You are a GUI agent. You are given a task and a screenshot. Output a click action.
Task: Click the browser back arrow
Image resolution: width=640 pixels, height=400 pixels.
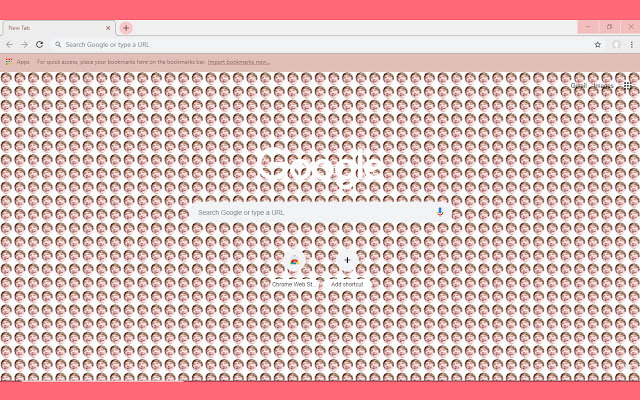[9, 44]
